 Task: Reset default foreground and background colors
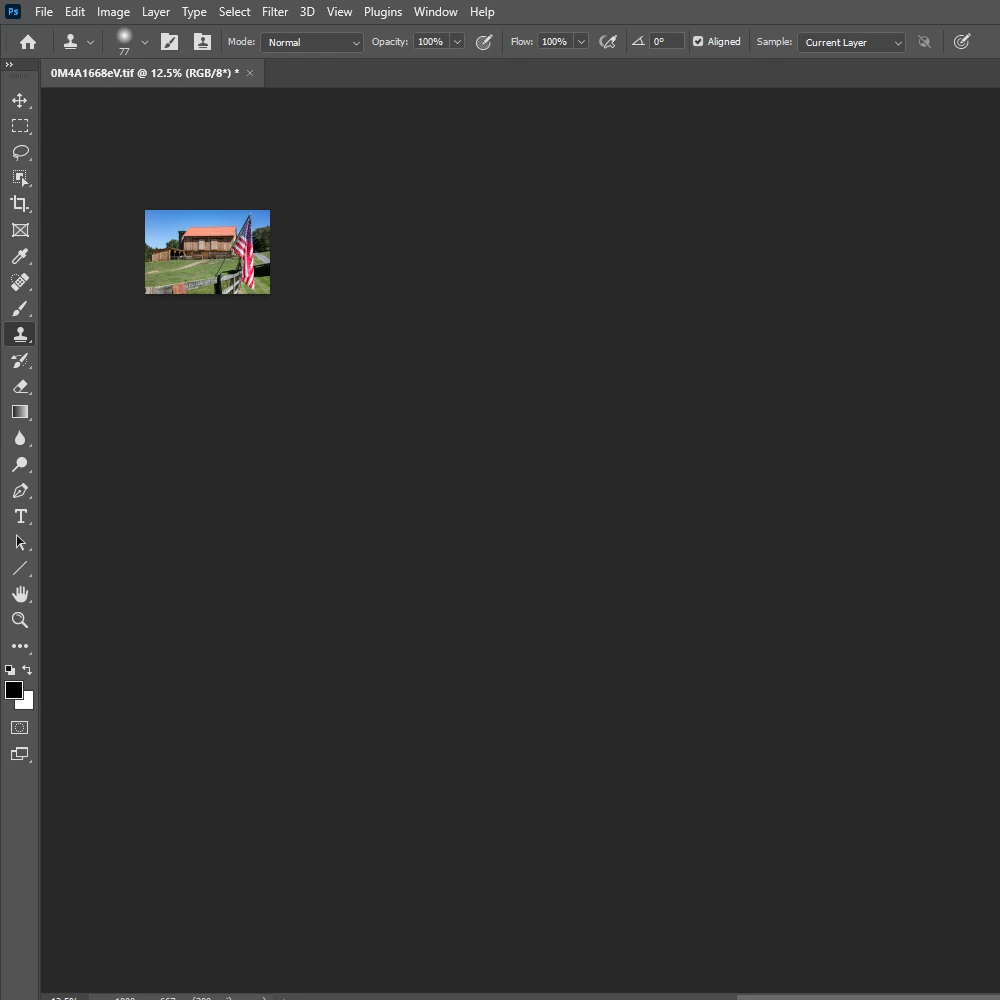[x=10, y=670]
